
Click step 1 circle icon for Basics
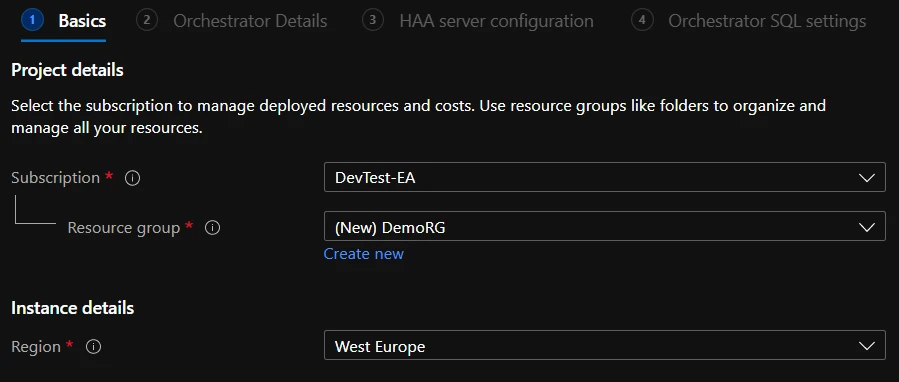tap(32, 21)
